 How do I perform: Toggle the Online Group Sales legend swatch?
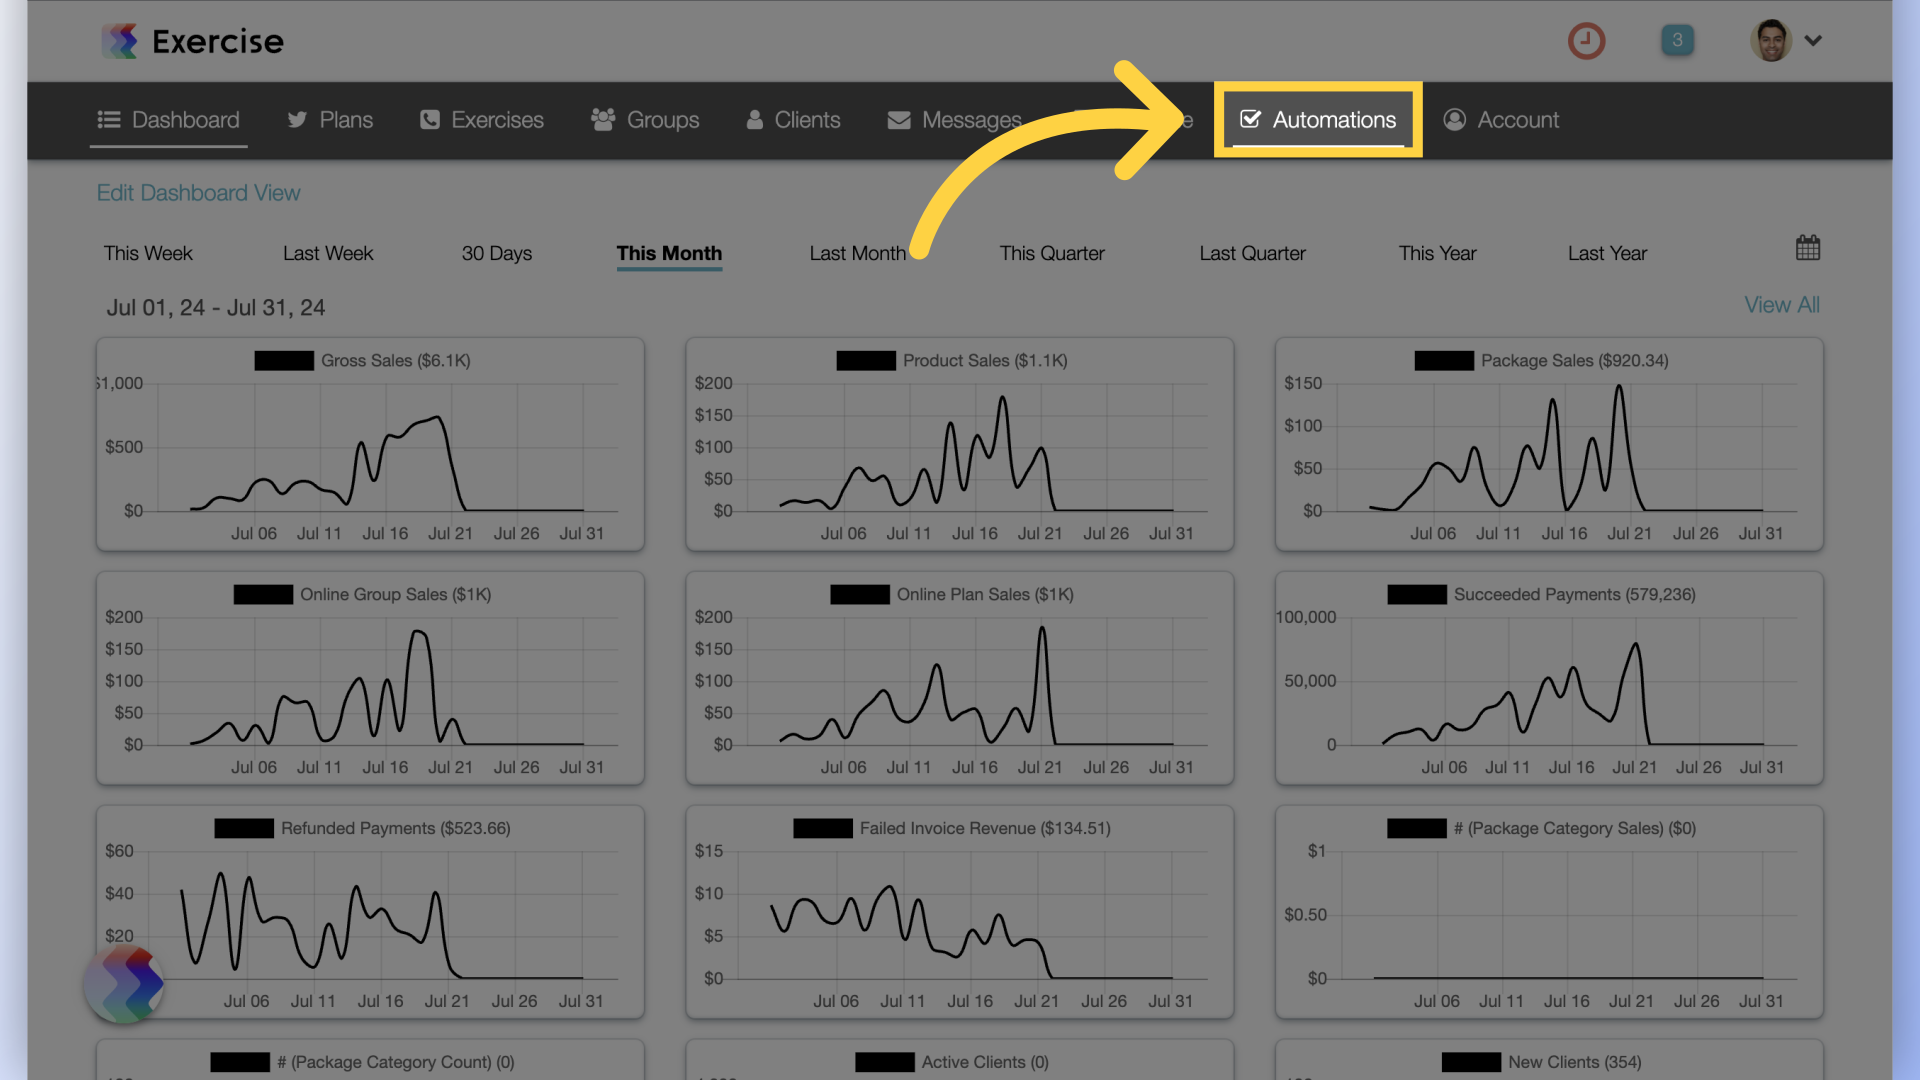pos(263,595)
